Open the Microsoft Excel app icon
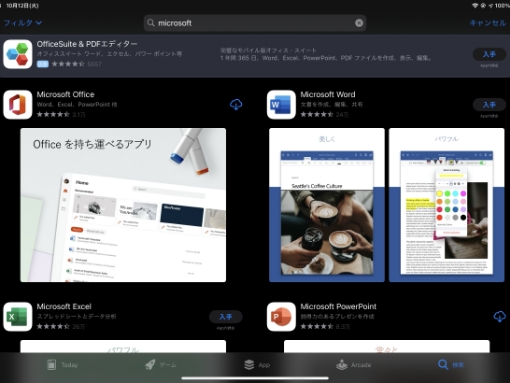Screen dimensions: 510x383 [18, 317]
